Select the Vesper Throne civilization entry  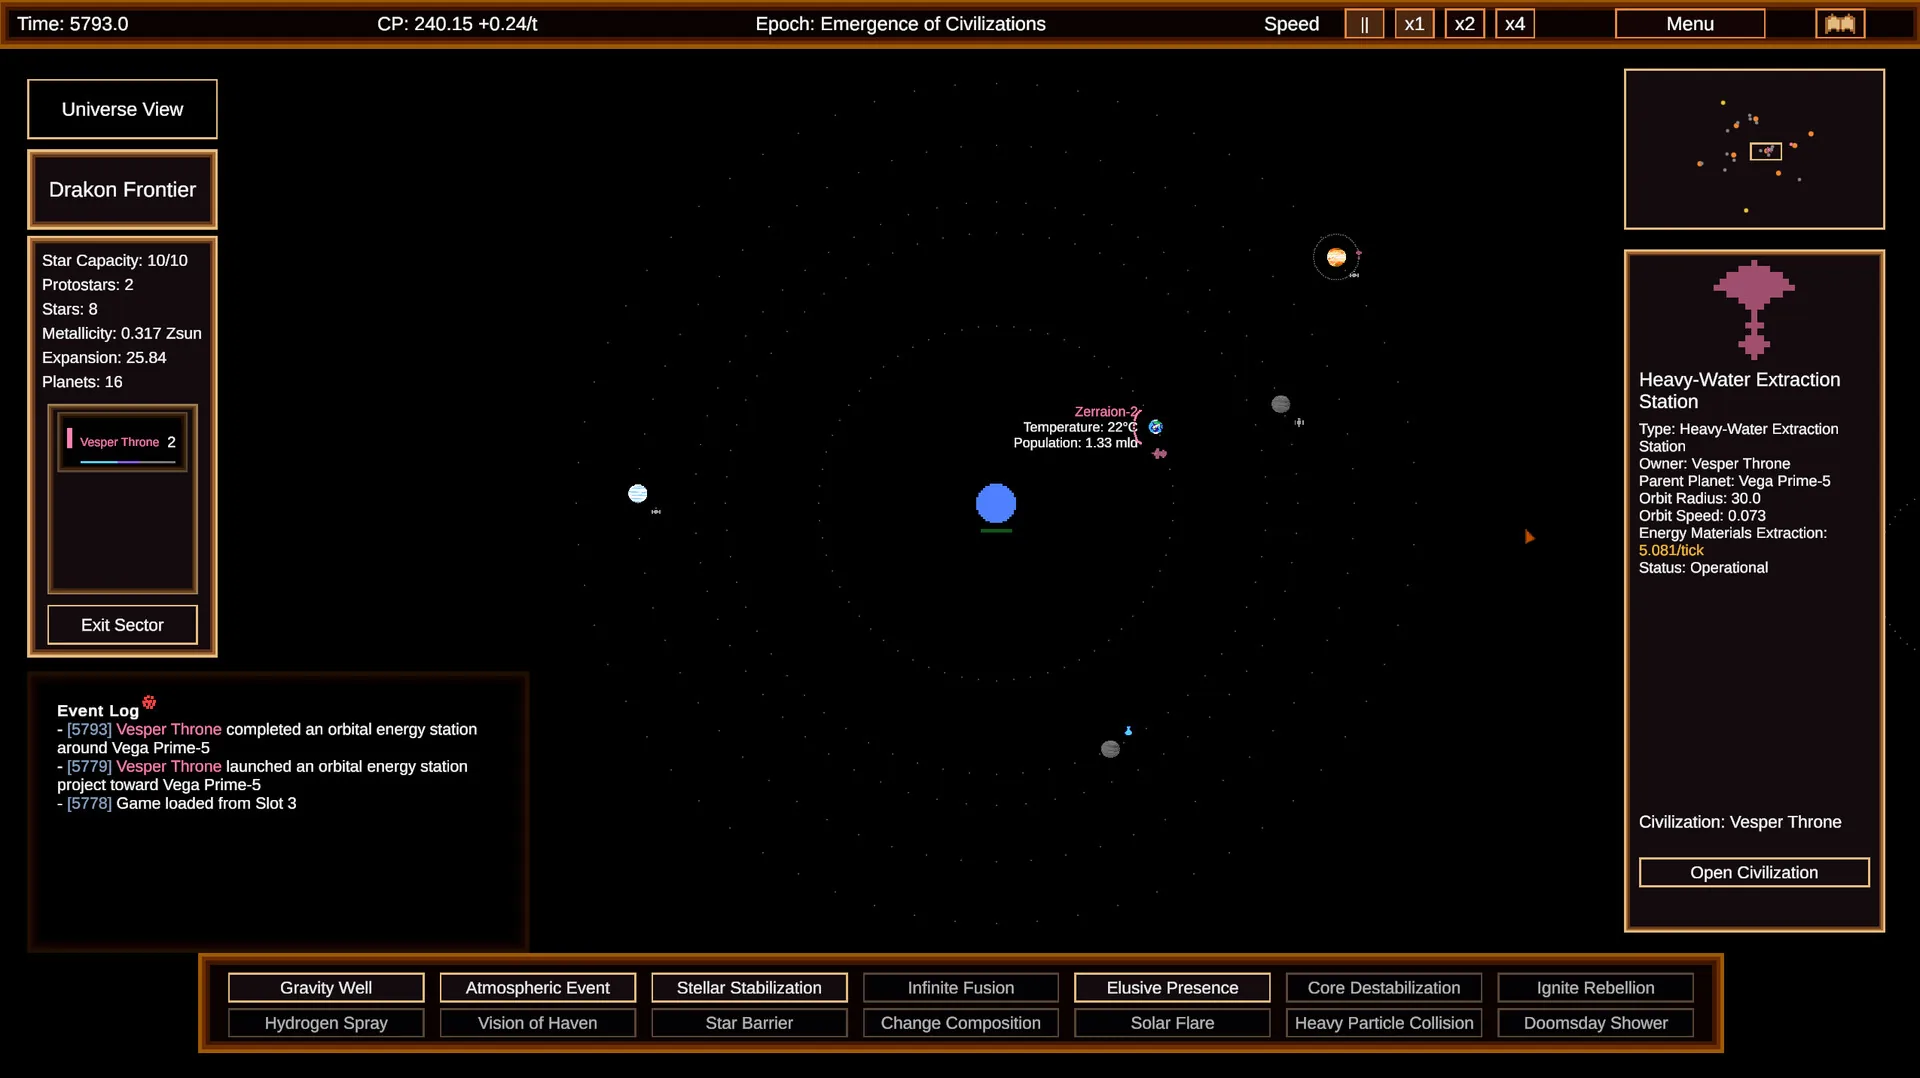(122, 441)
